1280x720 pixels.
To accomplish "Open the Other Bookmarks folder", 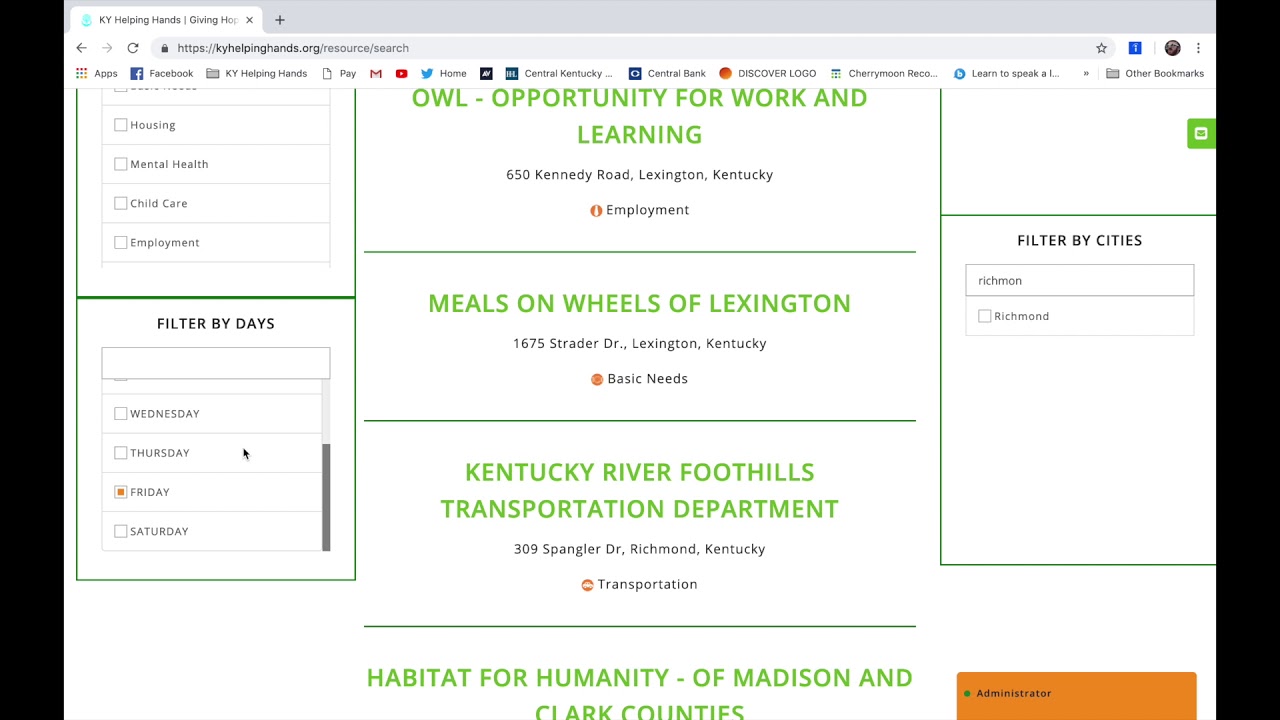I will click(1154, 73).
